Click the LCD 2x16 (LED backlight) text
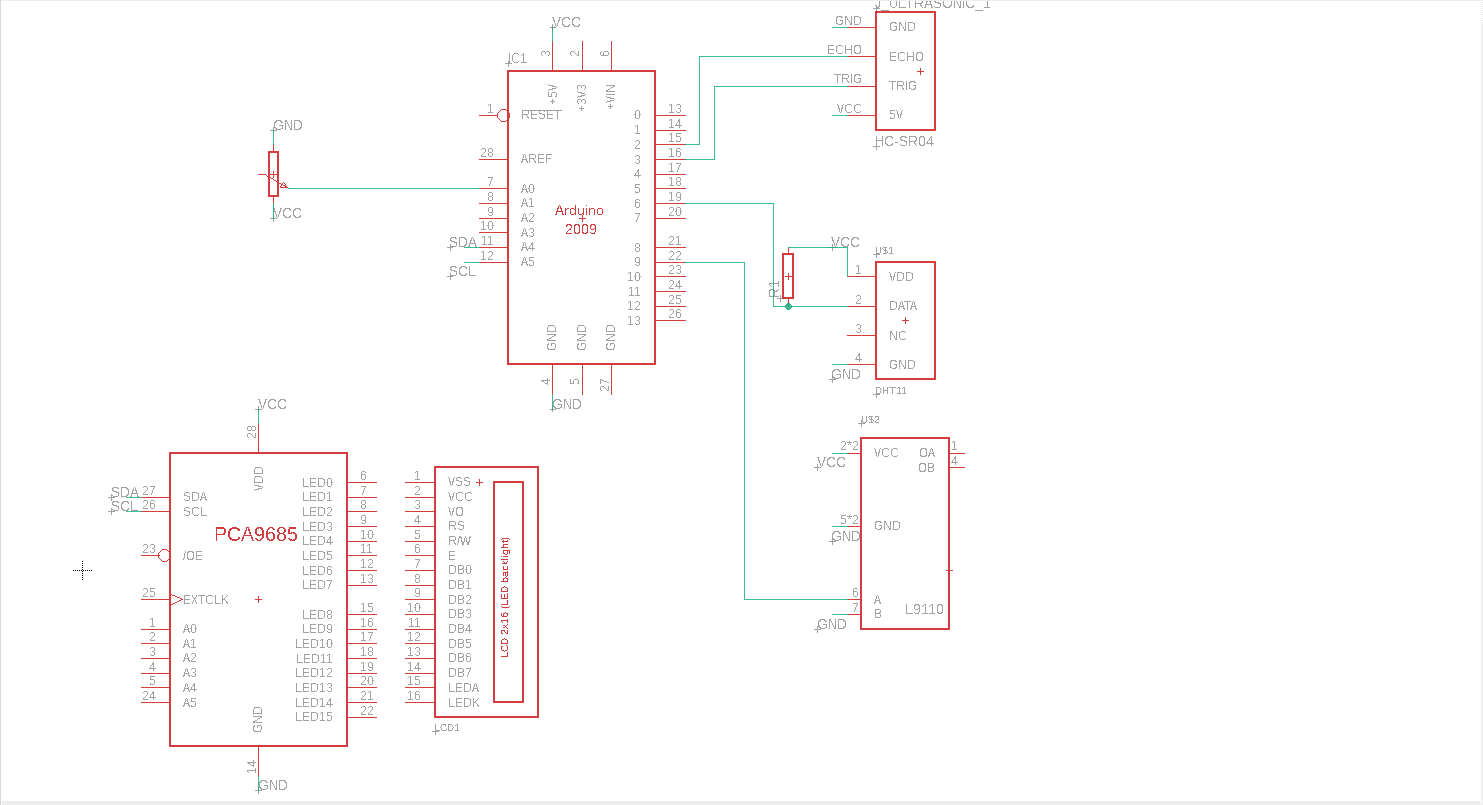Screen dimensions: 1483x805 click(506, 596)
